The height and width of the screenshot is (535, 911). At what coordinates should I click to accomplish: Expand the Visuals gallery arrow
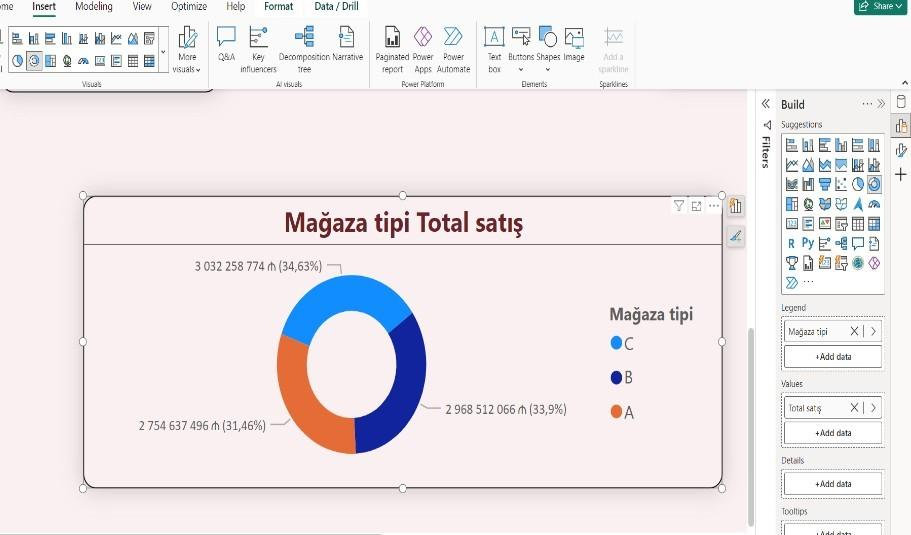[x=163, y=52]
